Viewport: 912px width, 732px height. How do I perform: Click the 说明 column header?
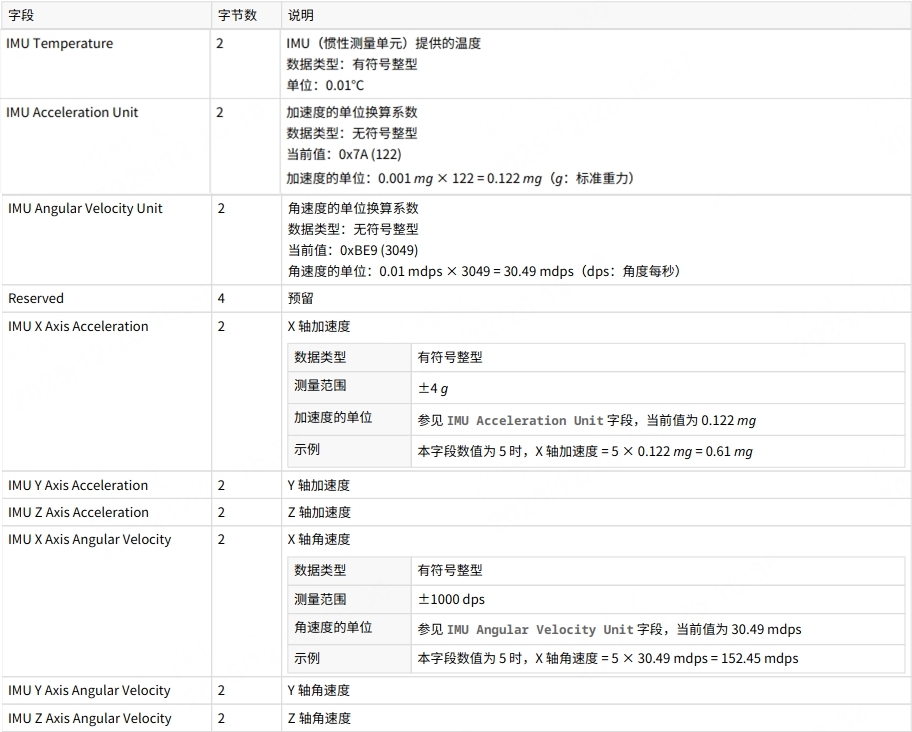(x=300, y=15)
